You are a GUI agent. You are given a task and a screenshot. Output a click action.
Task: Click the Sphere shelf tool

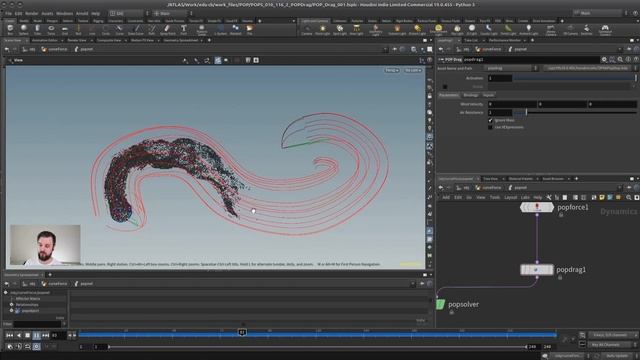click(24, 29)
